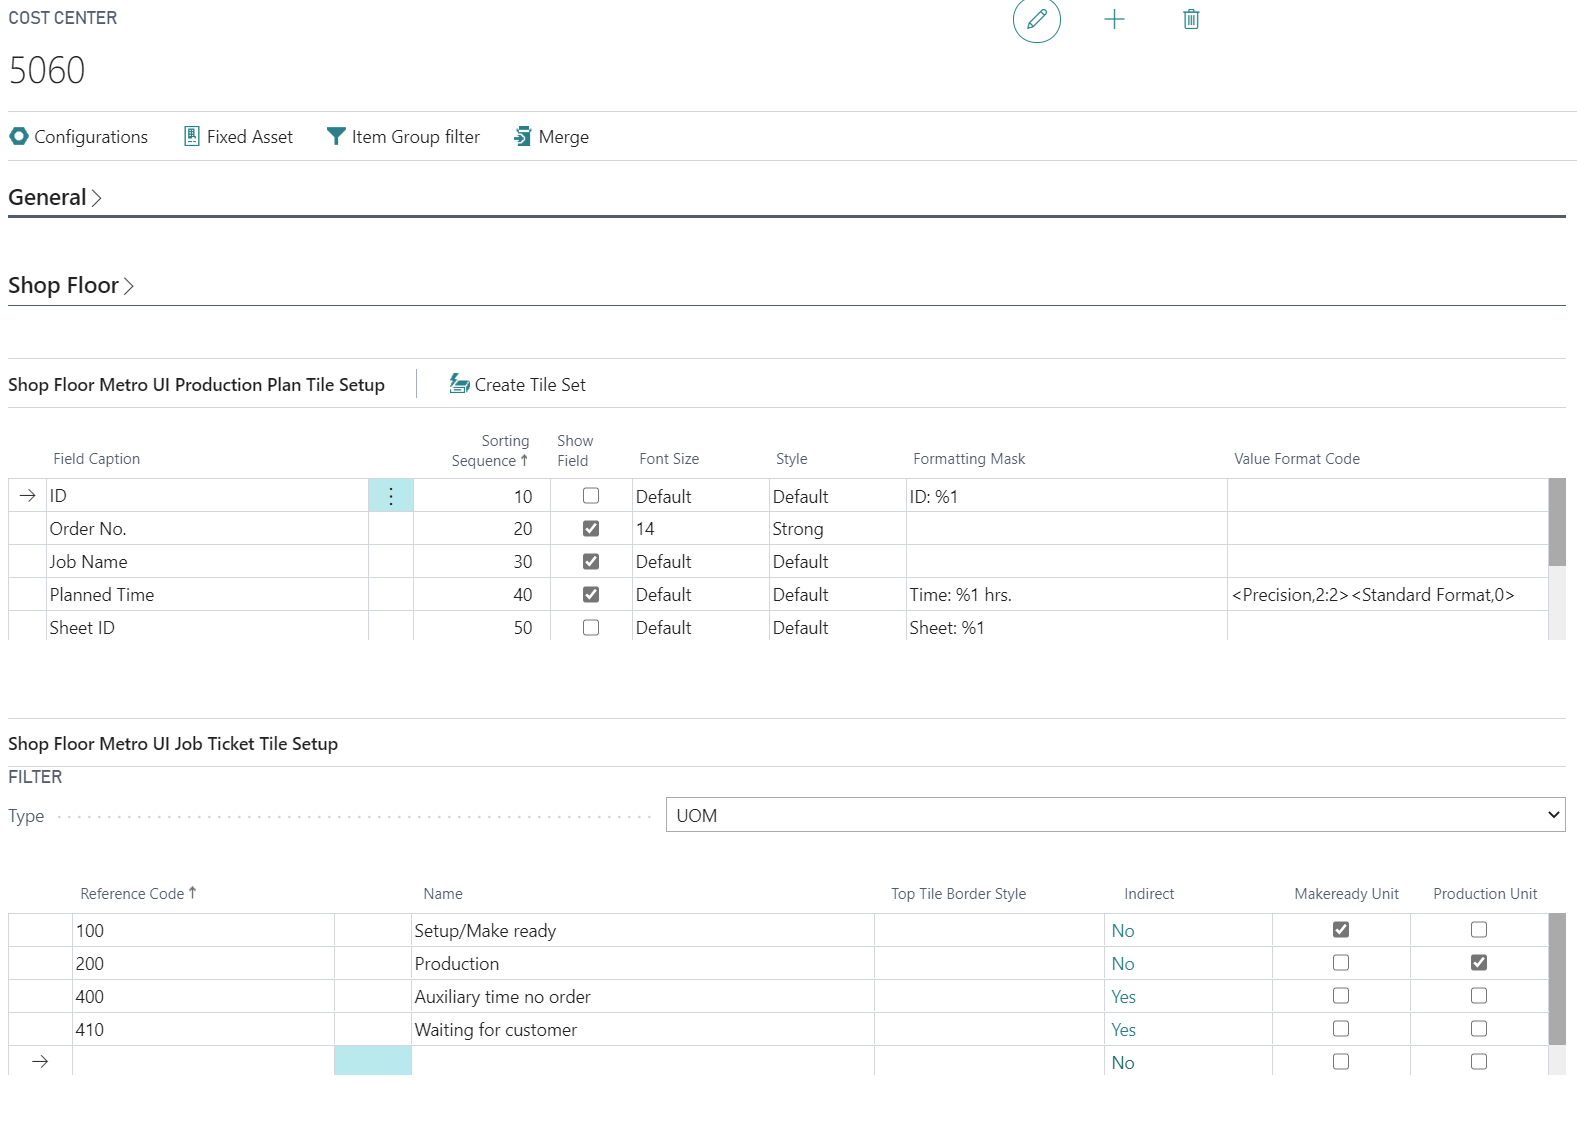This screenshot has height=1148, width=1577.
Task: Click the job ticket table vertical scrollbar
Action: [x=1557, y=979]
